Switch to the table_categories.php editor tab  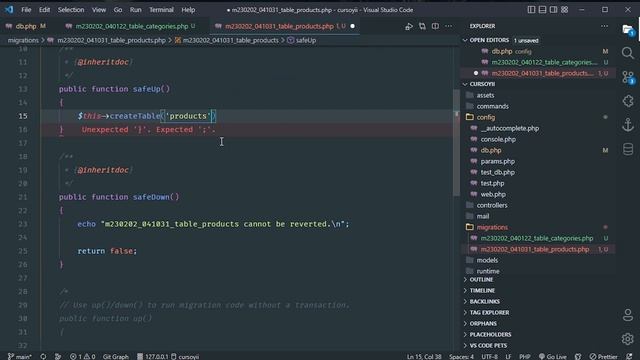131,26
